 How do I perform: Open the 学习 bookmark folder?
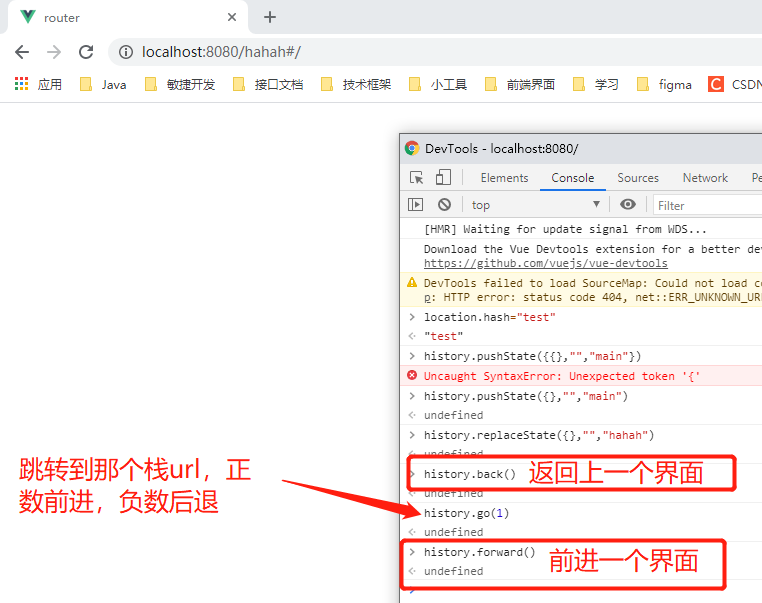(x=595, y=85)
